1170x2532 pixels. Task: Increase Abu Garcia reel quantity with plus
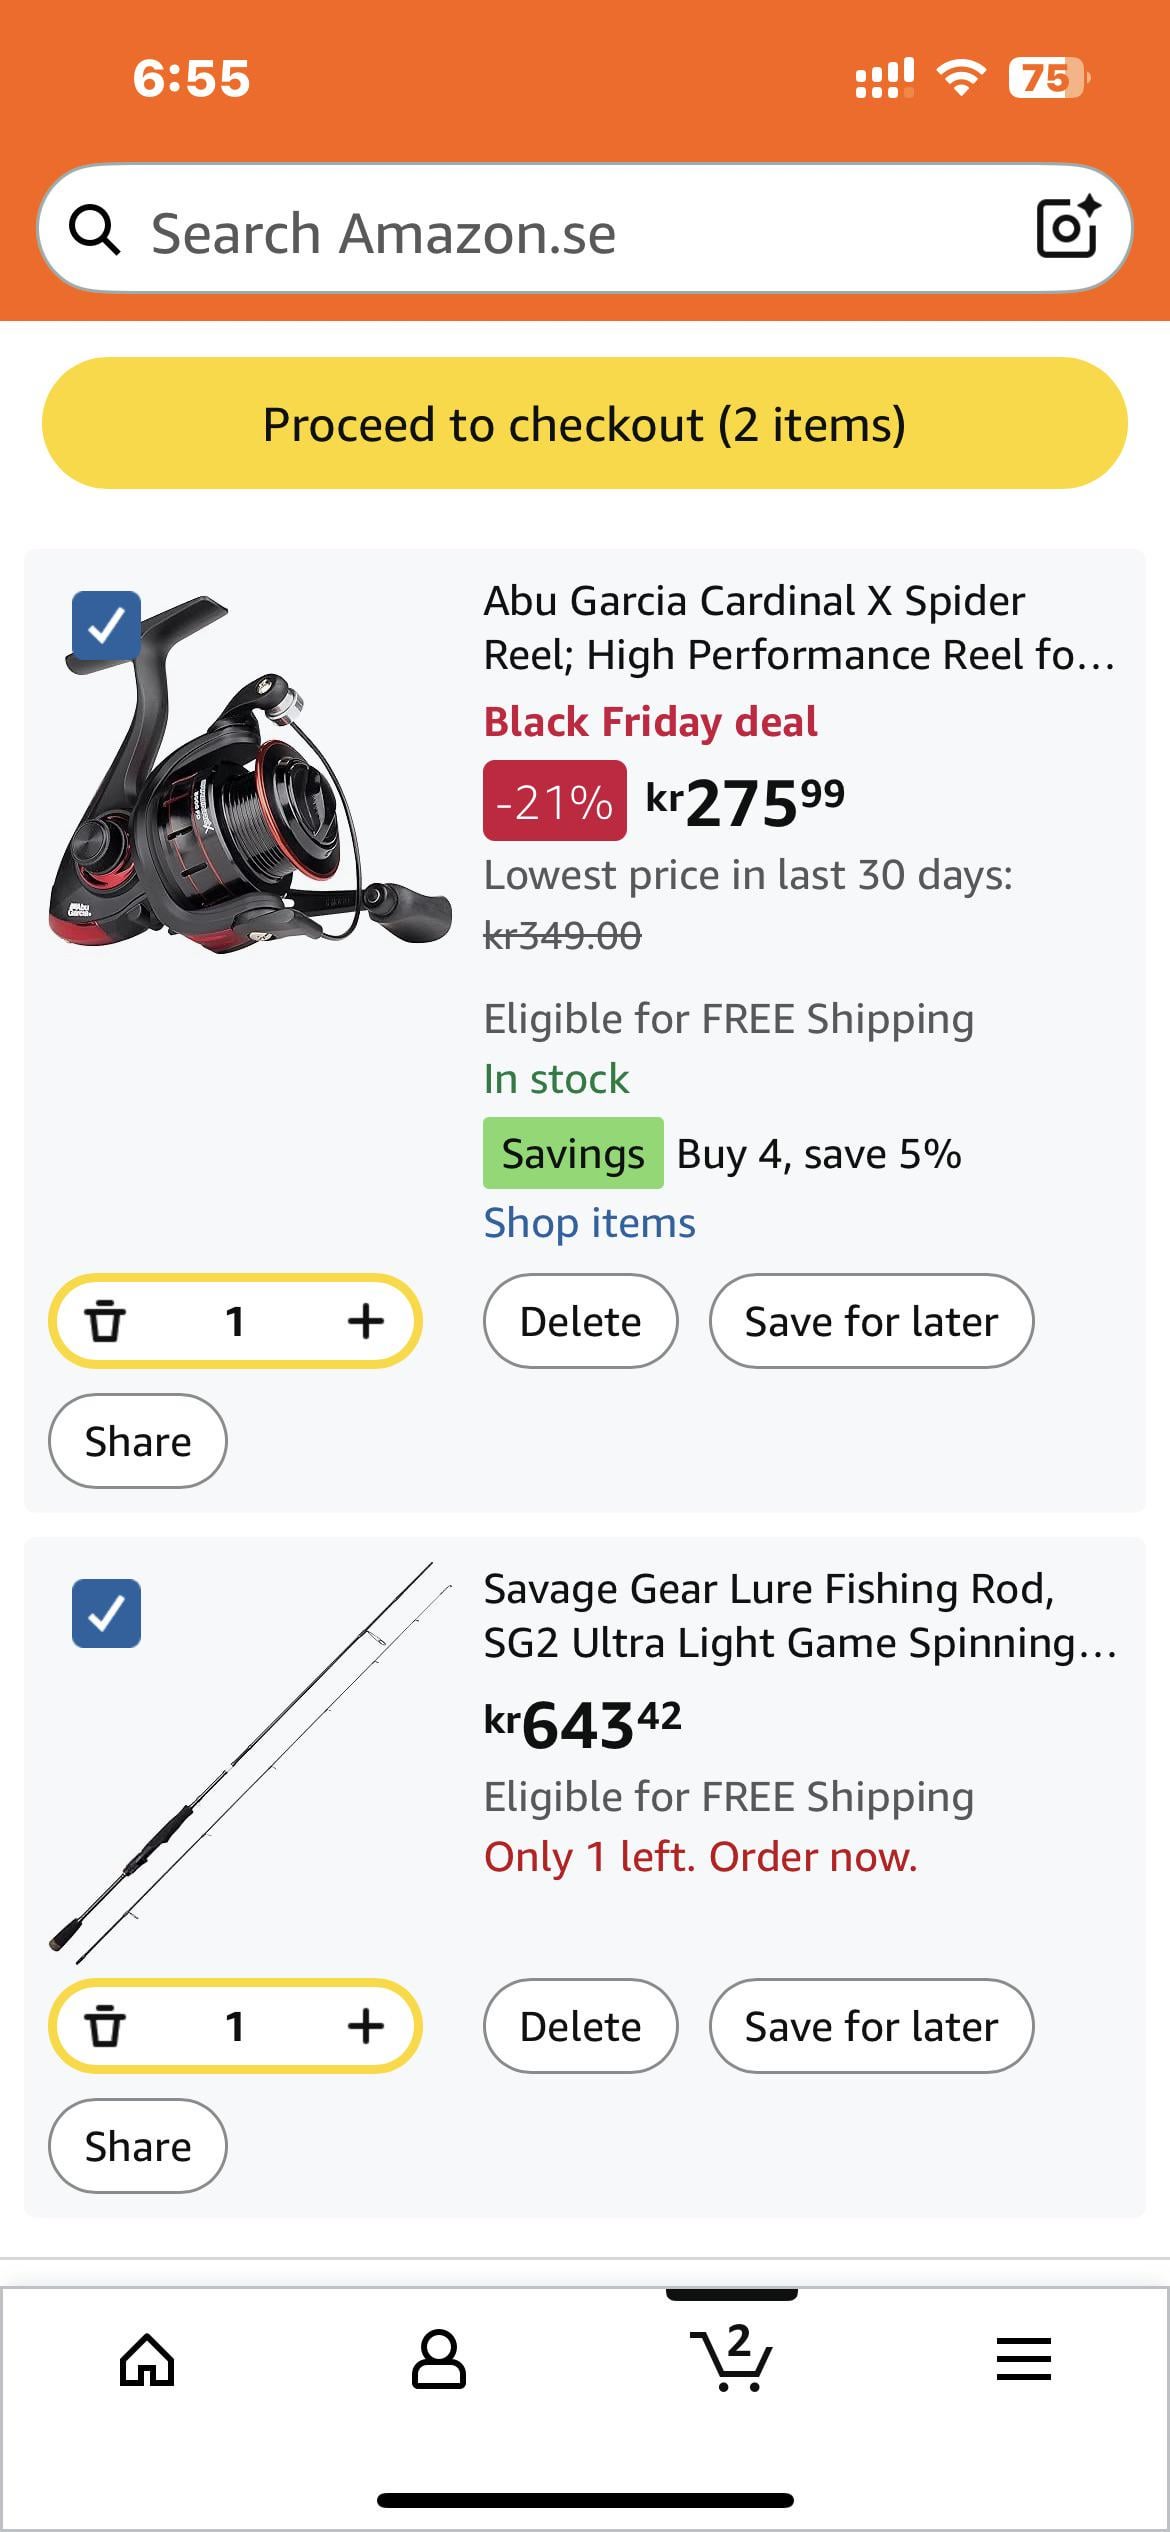point(365,1321)
